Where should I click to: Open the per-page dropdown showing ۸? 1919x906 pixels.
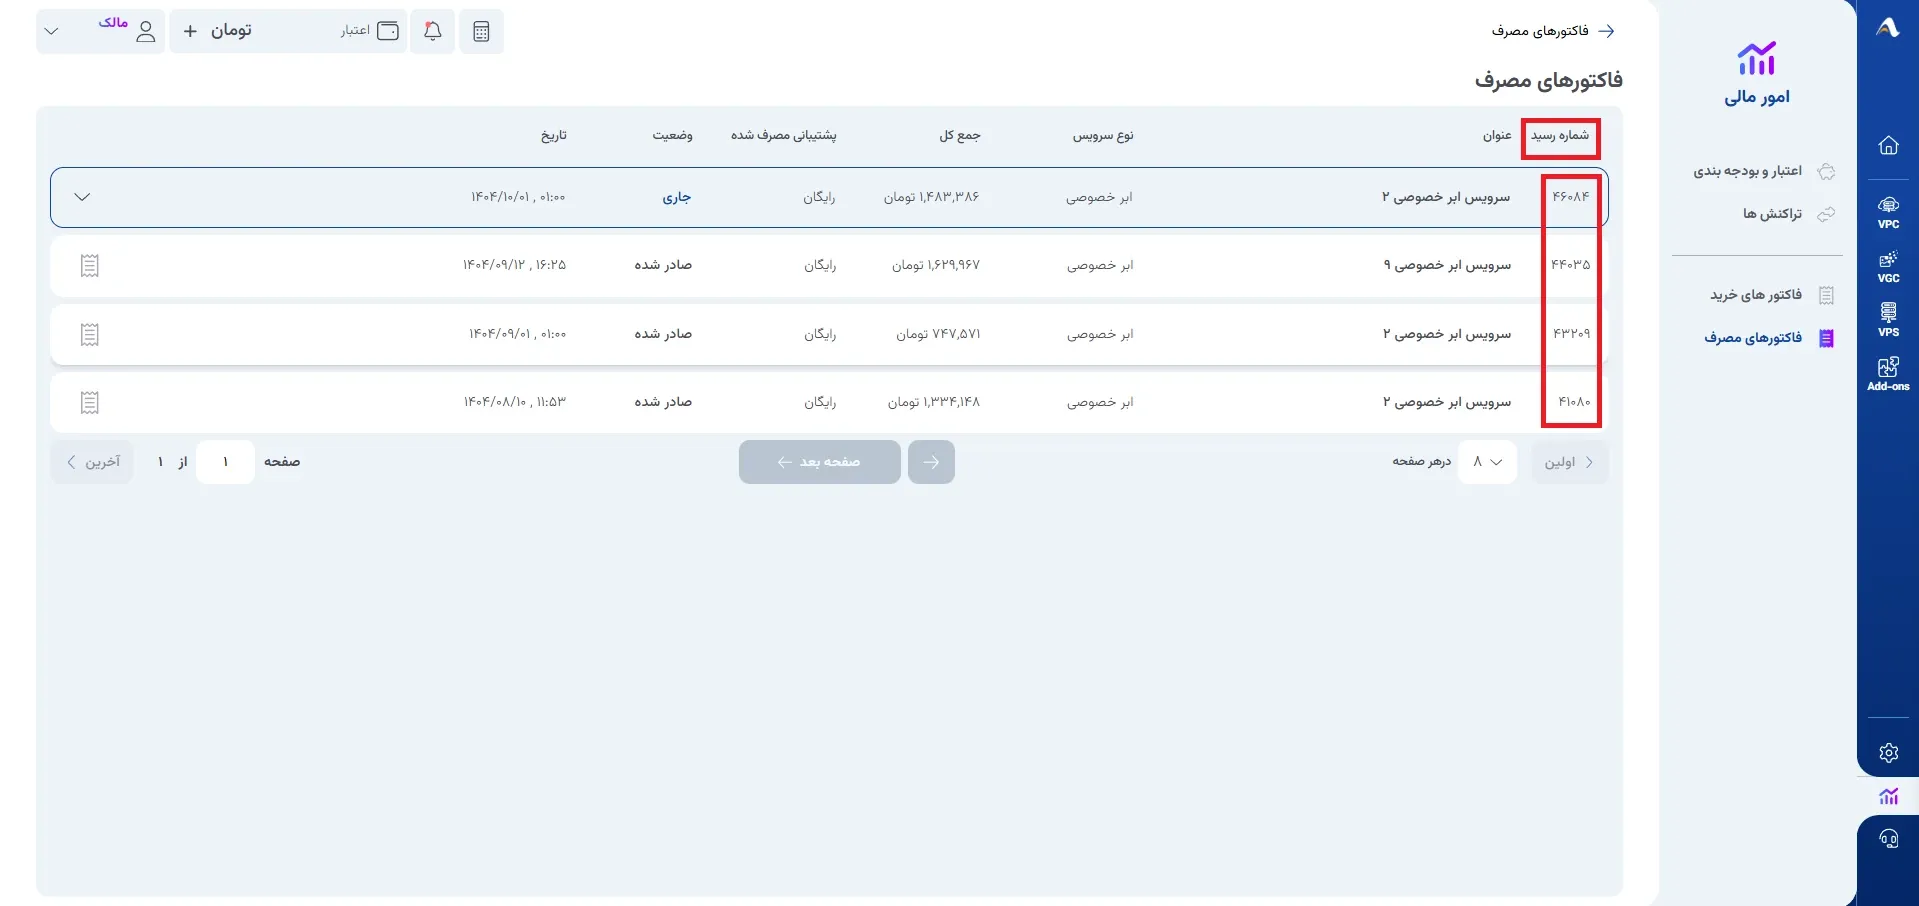1488,462
